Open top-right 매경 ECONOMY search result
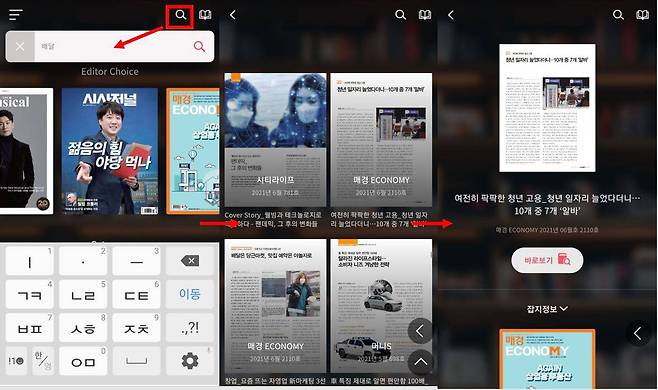This screenshot has height=390, width=658. (381, 140)
